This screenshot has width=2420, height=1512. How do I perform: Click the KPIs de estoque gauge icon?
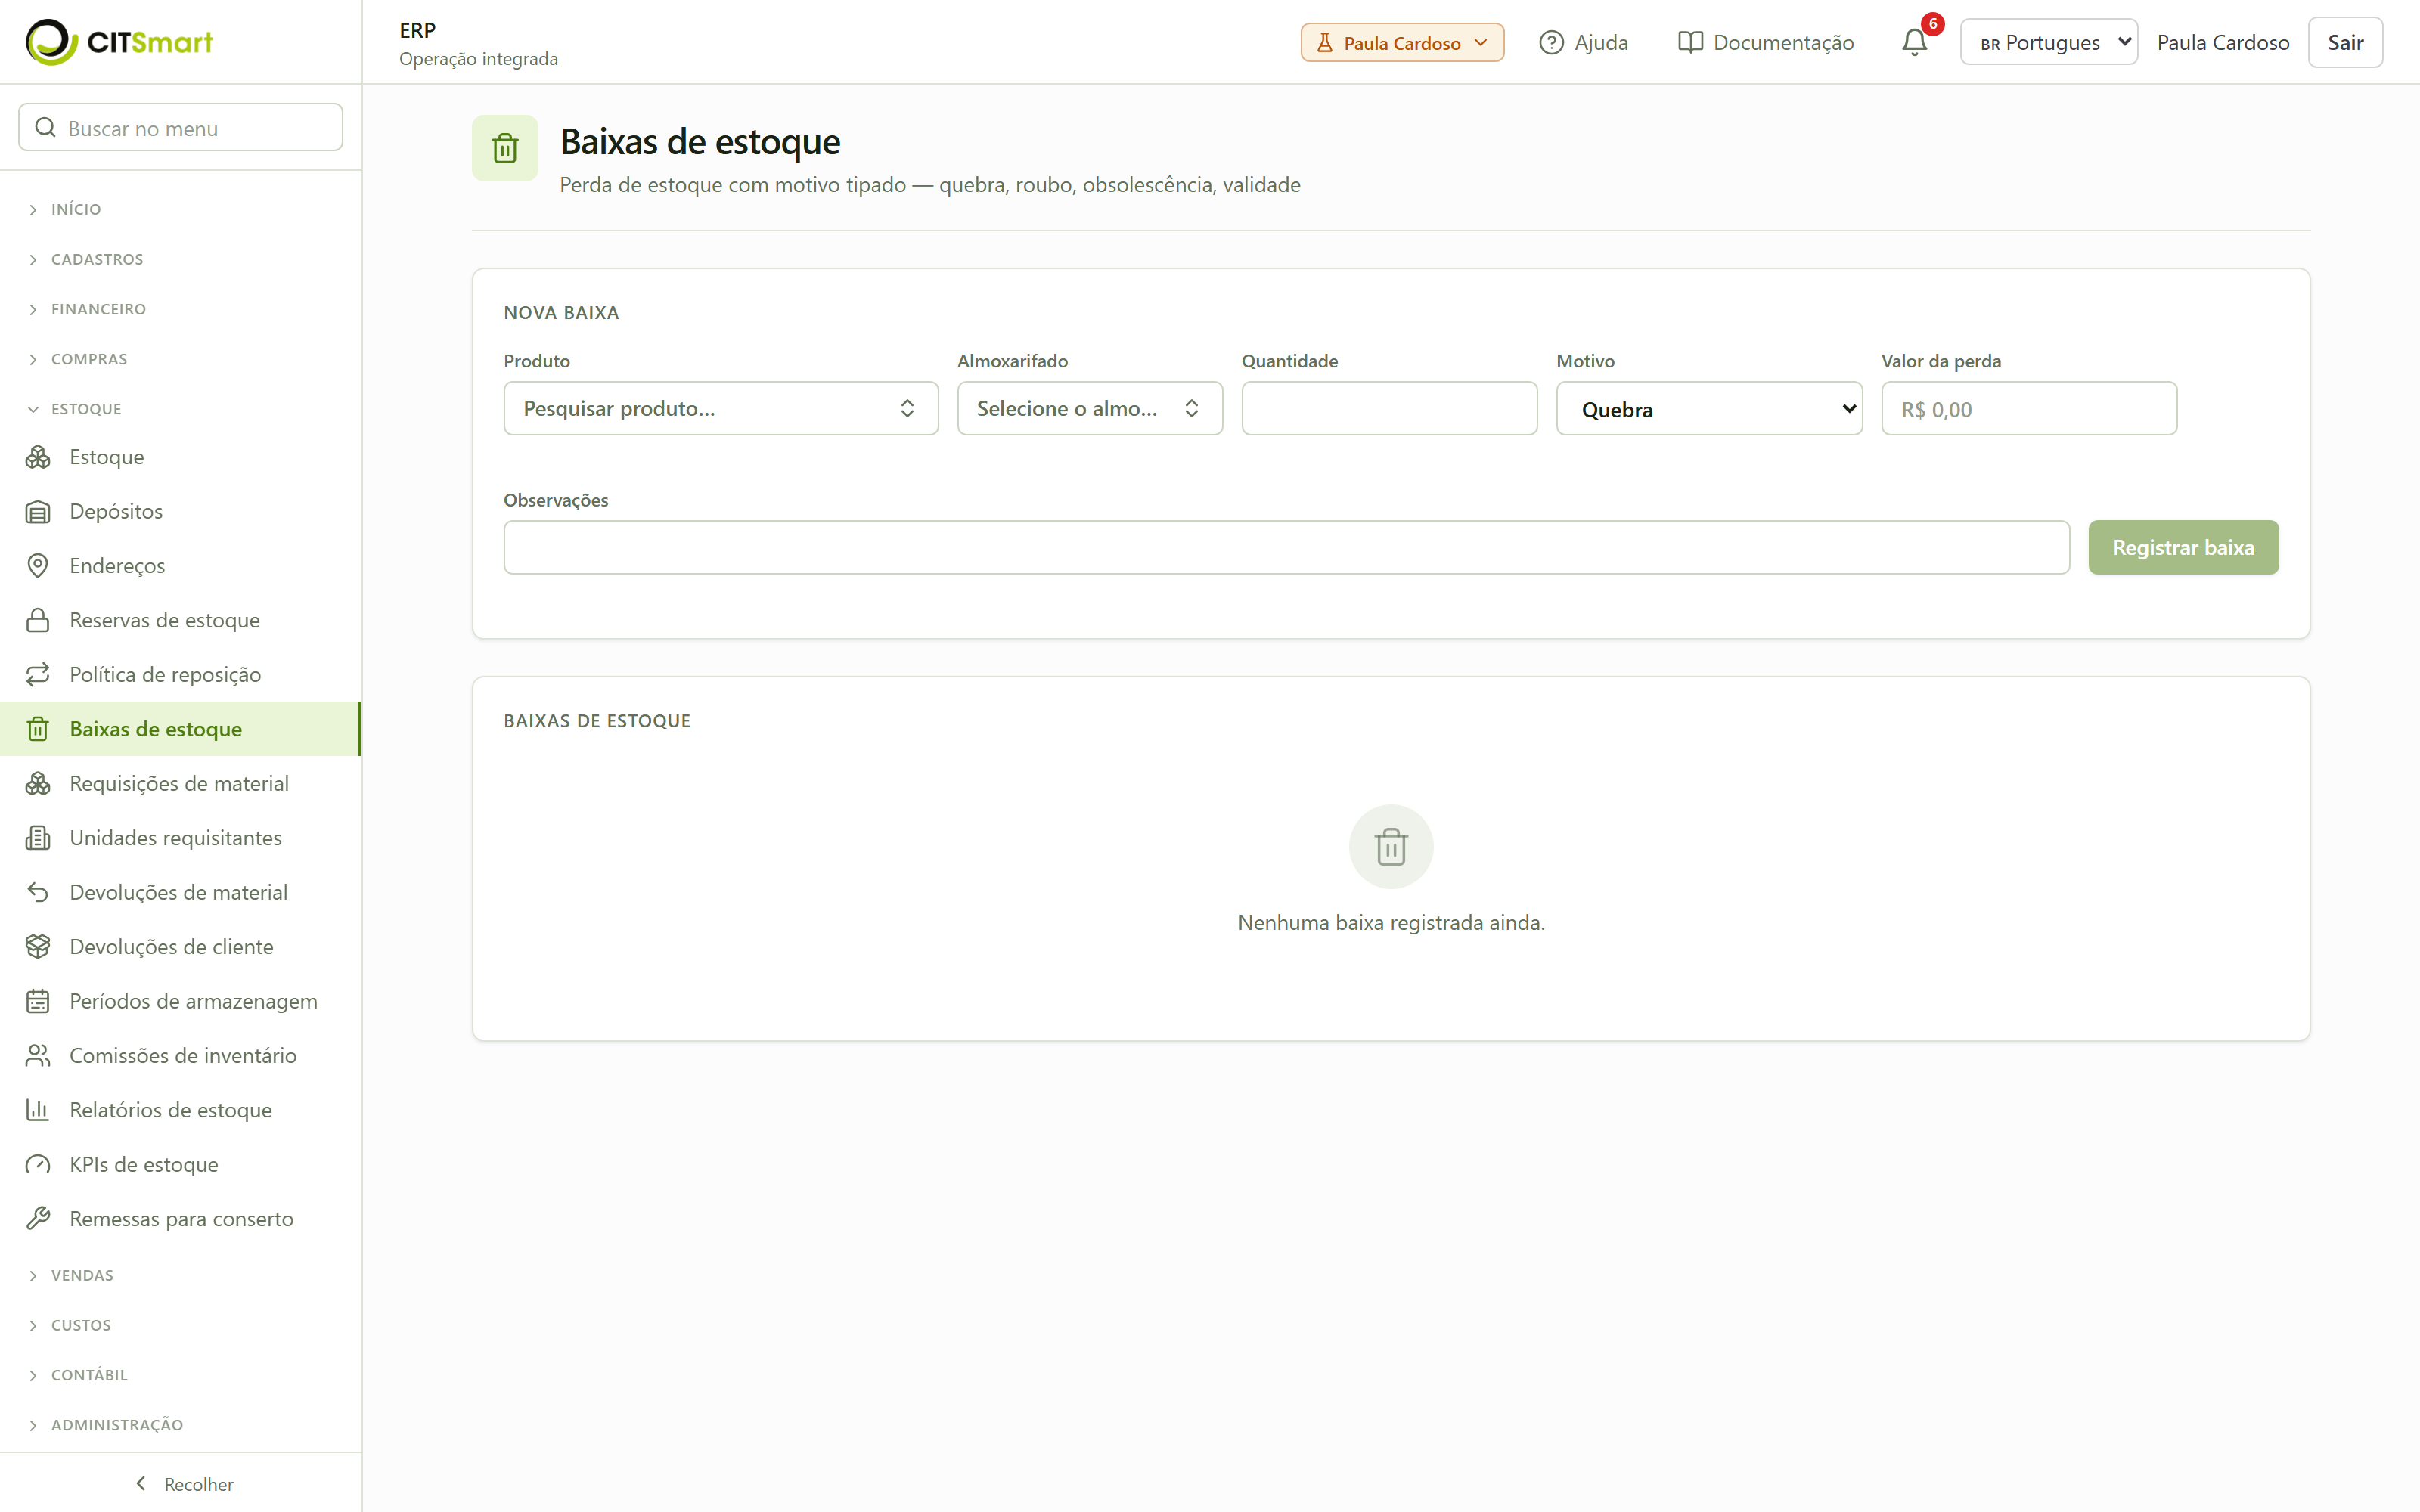point(38,1165)
